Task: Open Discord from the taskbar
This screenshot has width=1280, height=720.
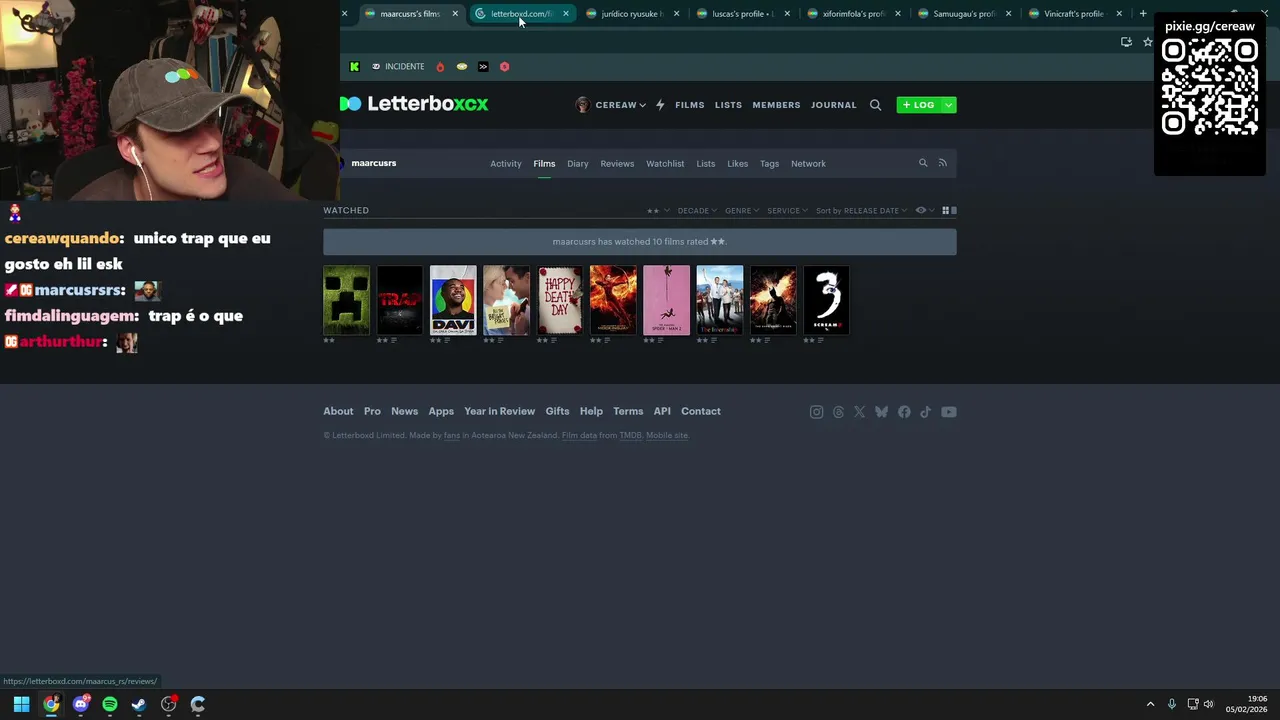Action: click(x=81, y=704)
